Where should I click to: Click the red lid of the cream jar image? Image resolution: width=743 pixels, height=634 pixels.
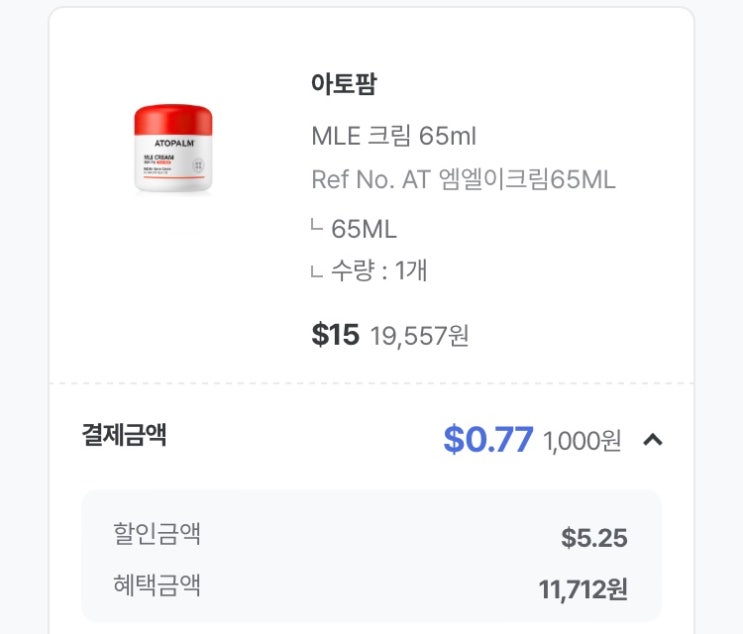point(173,118)
